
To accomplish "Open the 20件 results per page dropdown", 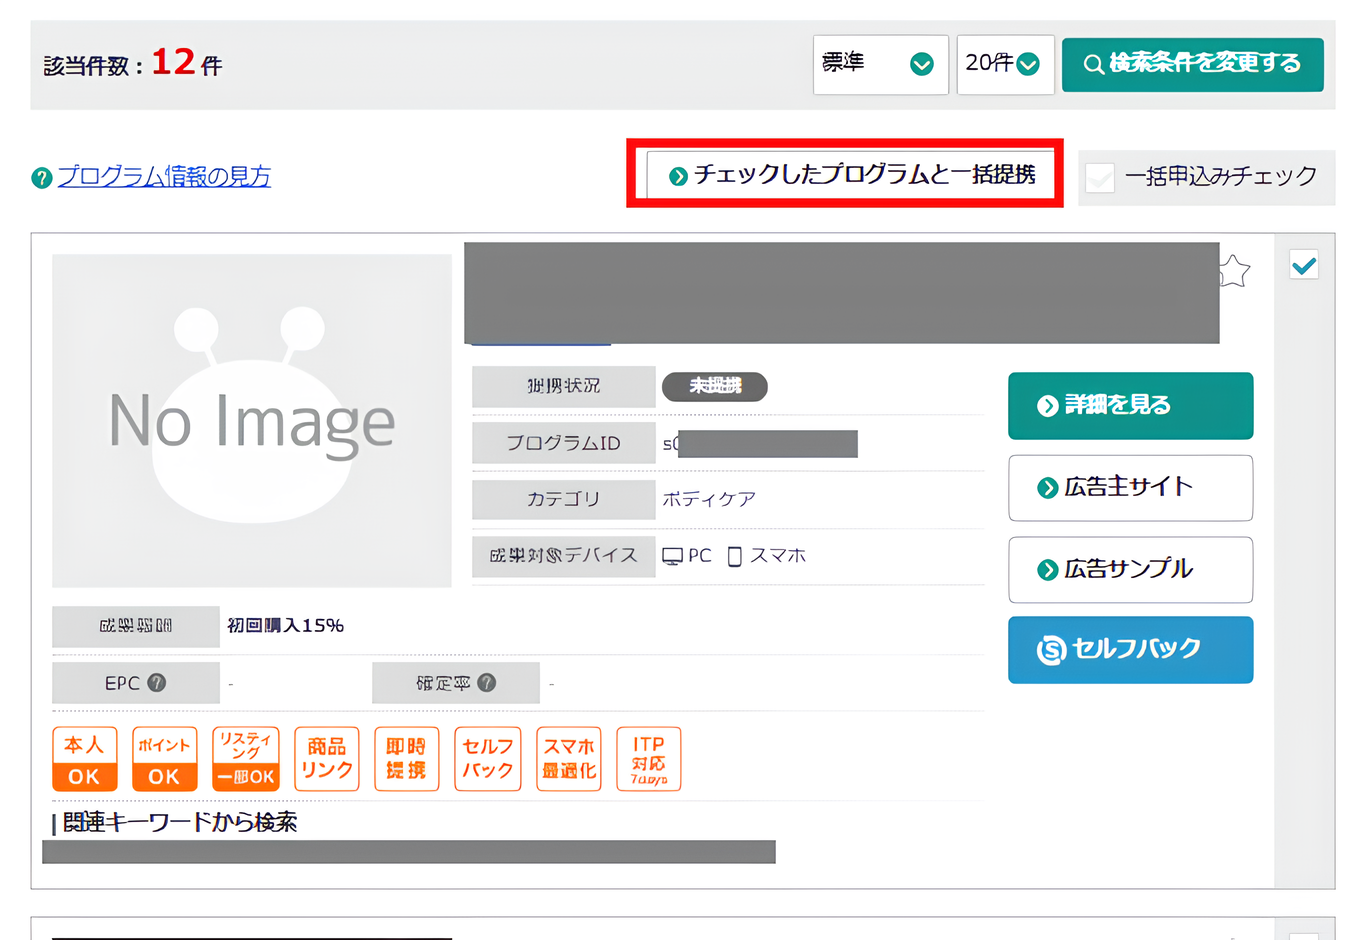I will point(1004,64).
